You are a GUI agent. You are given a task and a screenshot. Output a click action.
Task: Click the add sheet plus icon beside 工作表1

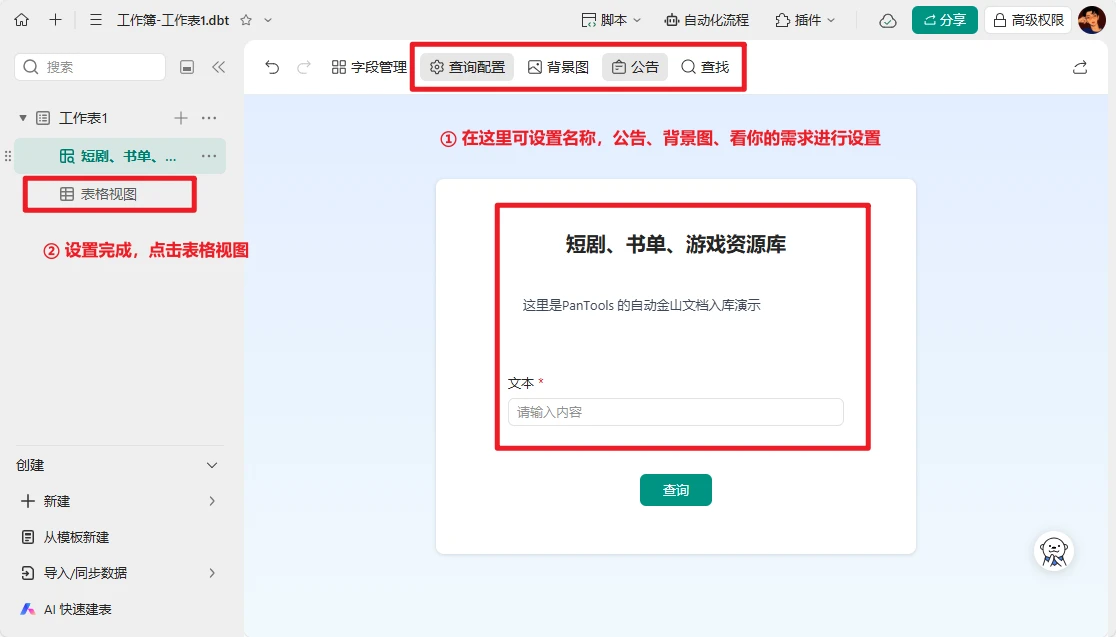click(x=181, y=118)
